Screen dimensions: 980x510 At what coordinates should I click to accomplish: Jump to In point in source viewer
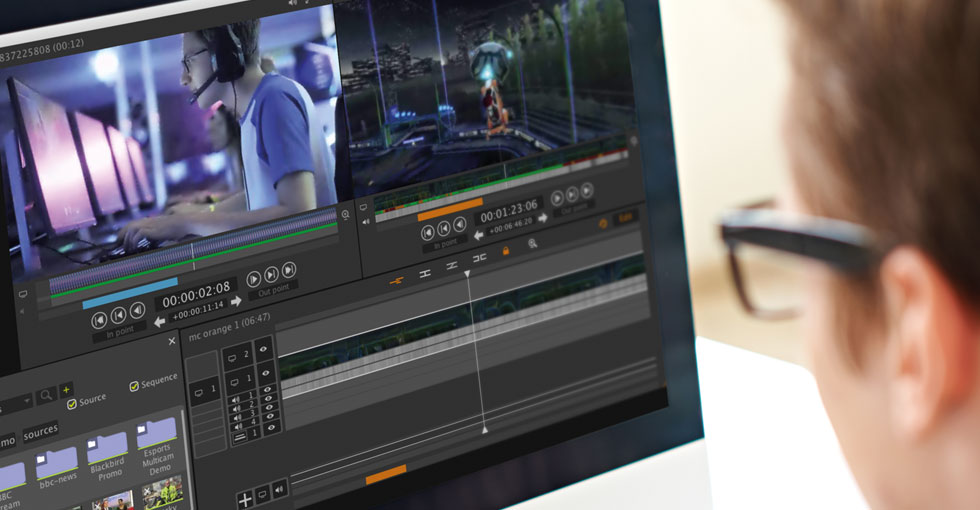tap(99, 321)
